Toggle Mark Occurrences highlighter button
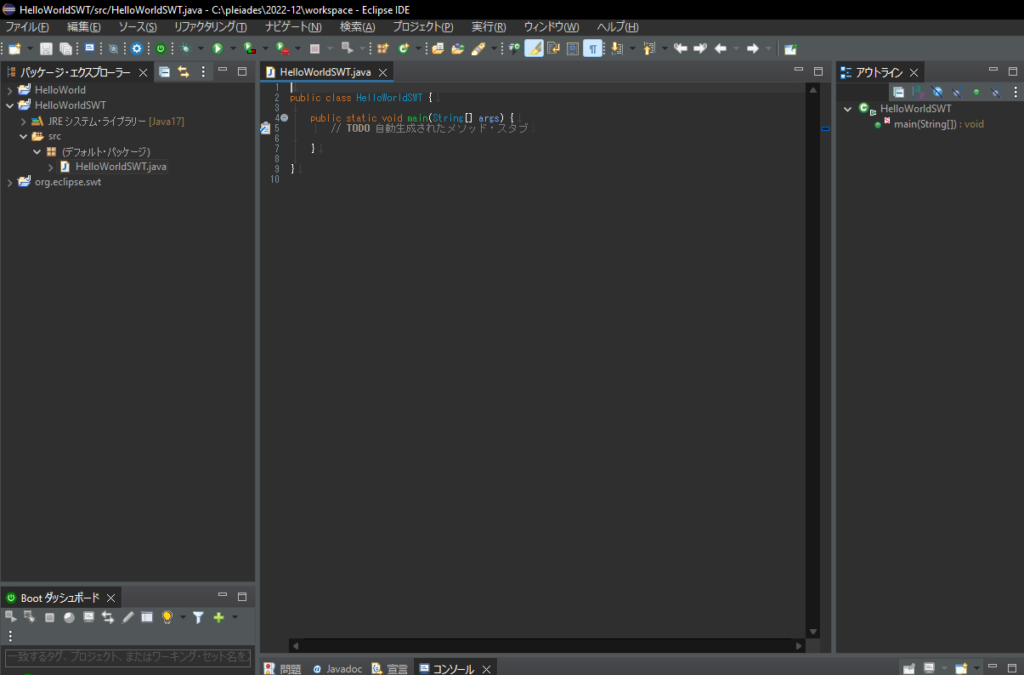1024x675 pixels. point(534,48)
